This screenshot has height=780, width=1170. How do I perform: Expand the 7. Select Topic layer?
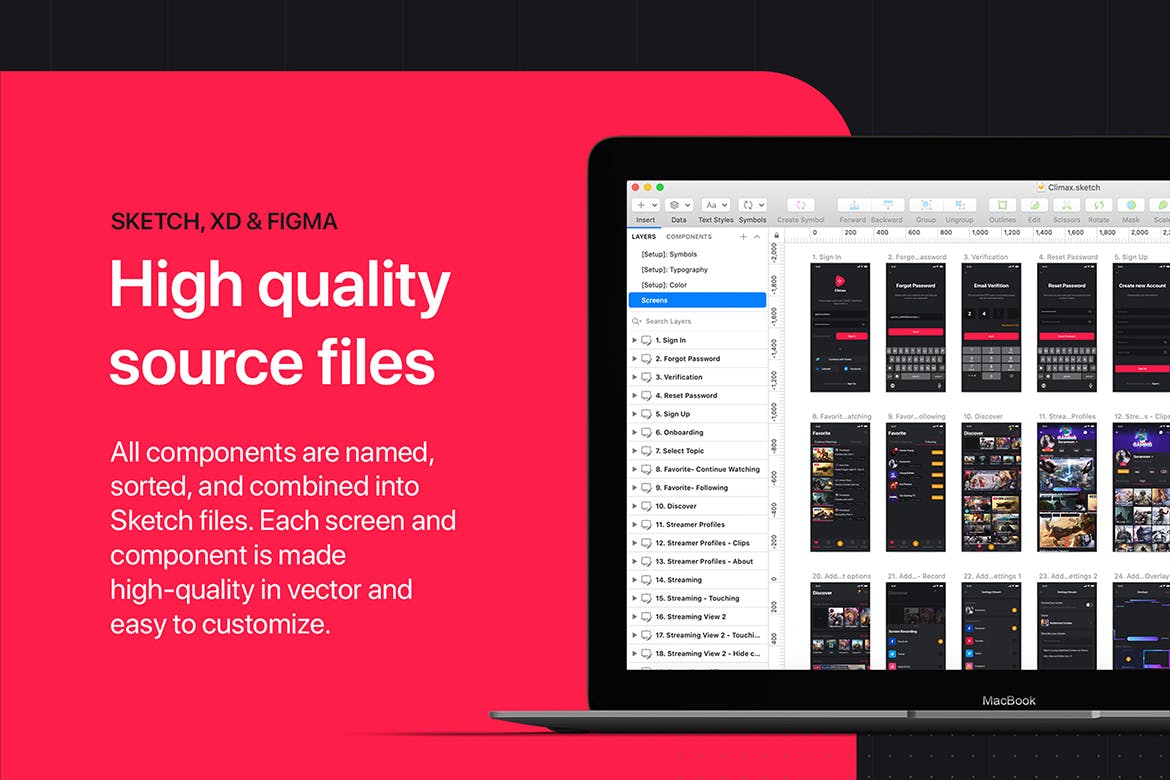pos(634,451)
